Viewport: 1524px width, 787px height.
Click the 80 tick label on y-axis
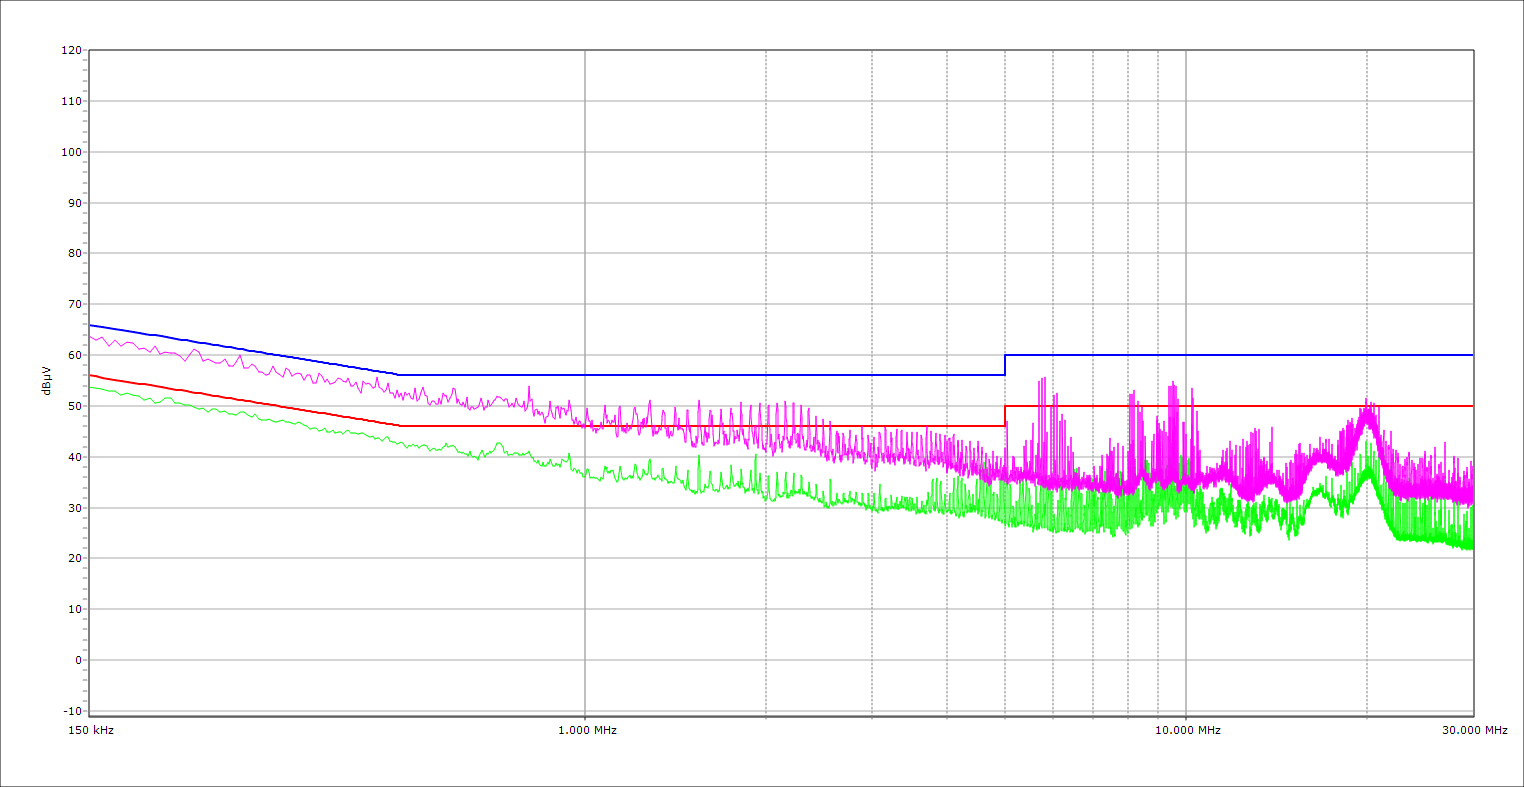click(x=73, y=253)
